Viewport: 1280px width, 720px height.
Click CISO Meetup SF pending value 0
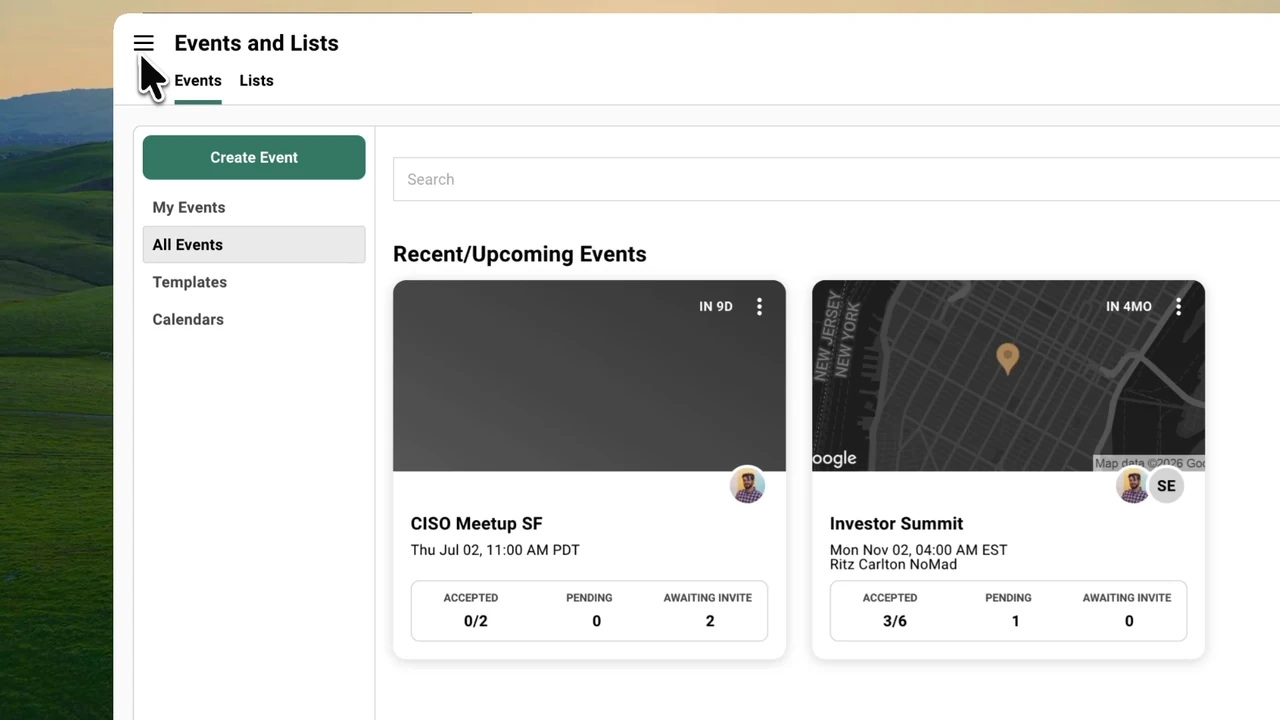[596, 621]
